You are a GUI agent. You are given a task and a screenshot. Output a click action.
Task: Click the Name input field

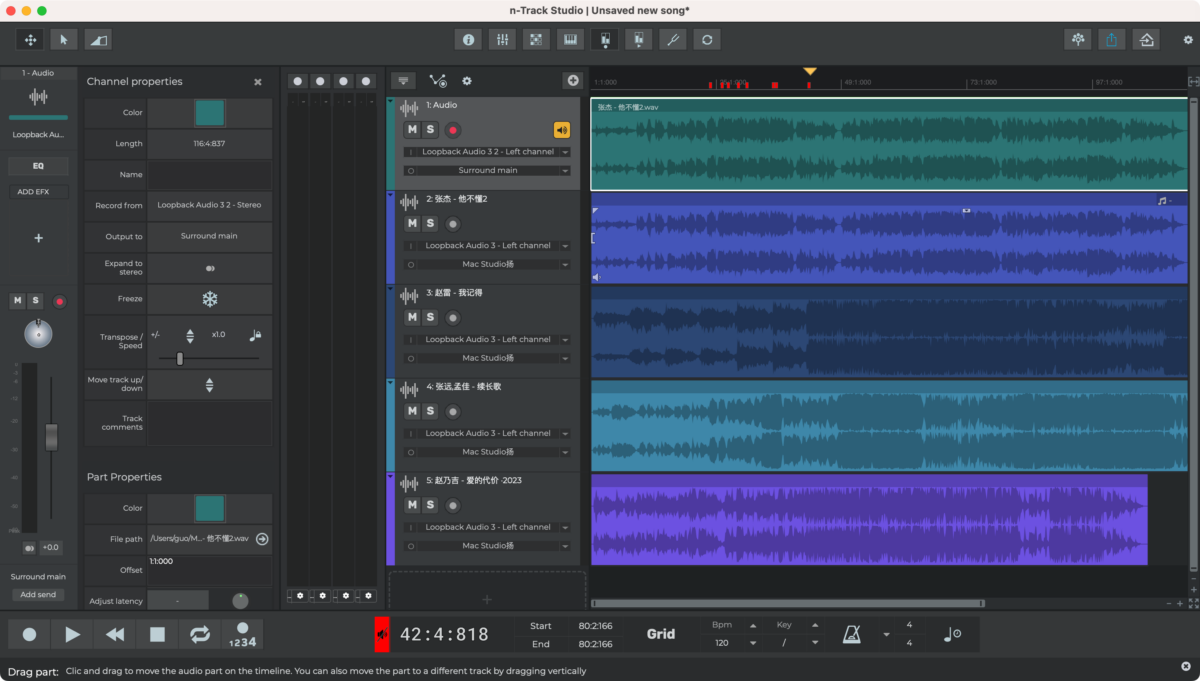(210, 174)
